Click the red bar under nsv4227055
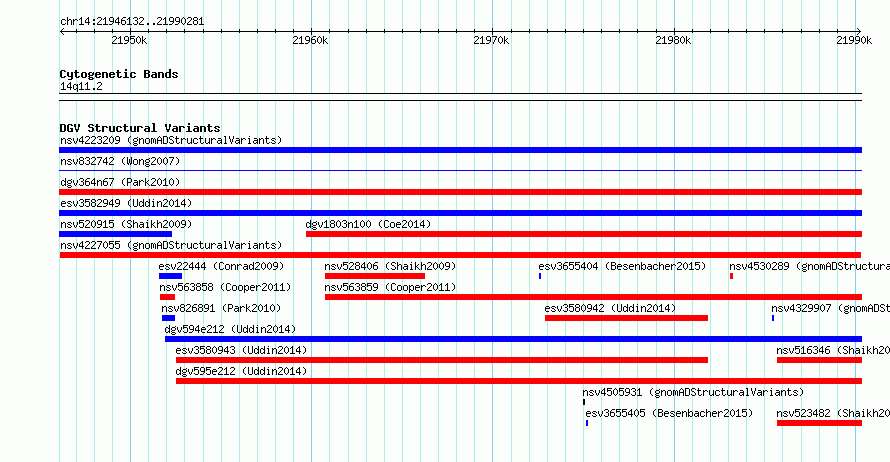Screen dimensions: 890x462 point(460,255)
